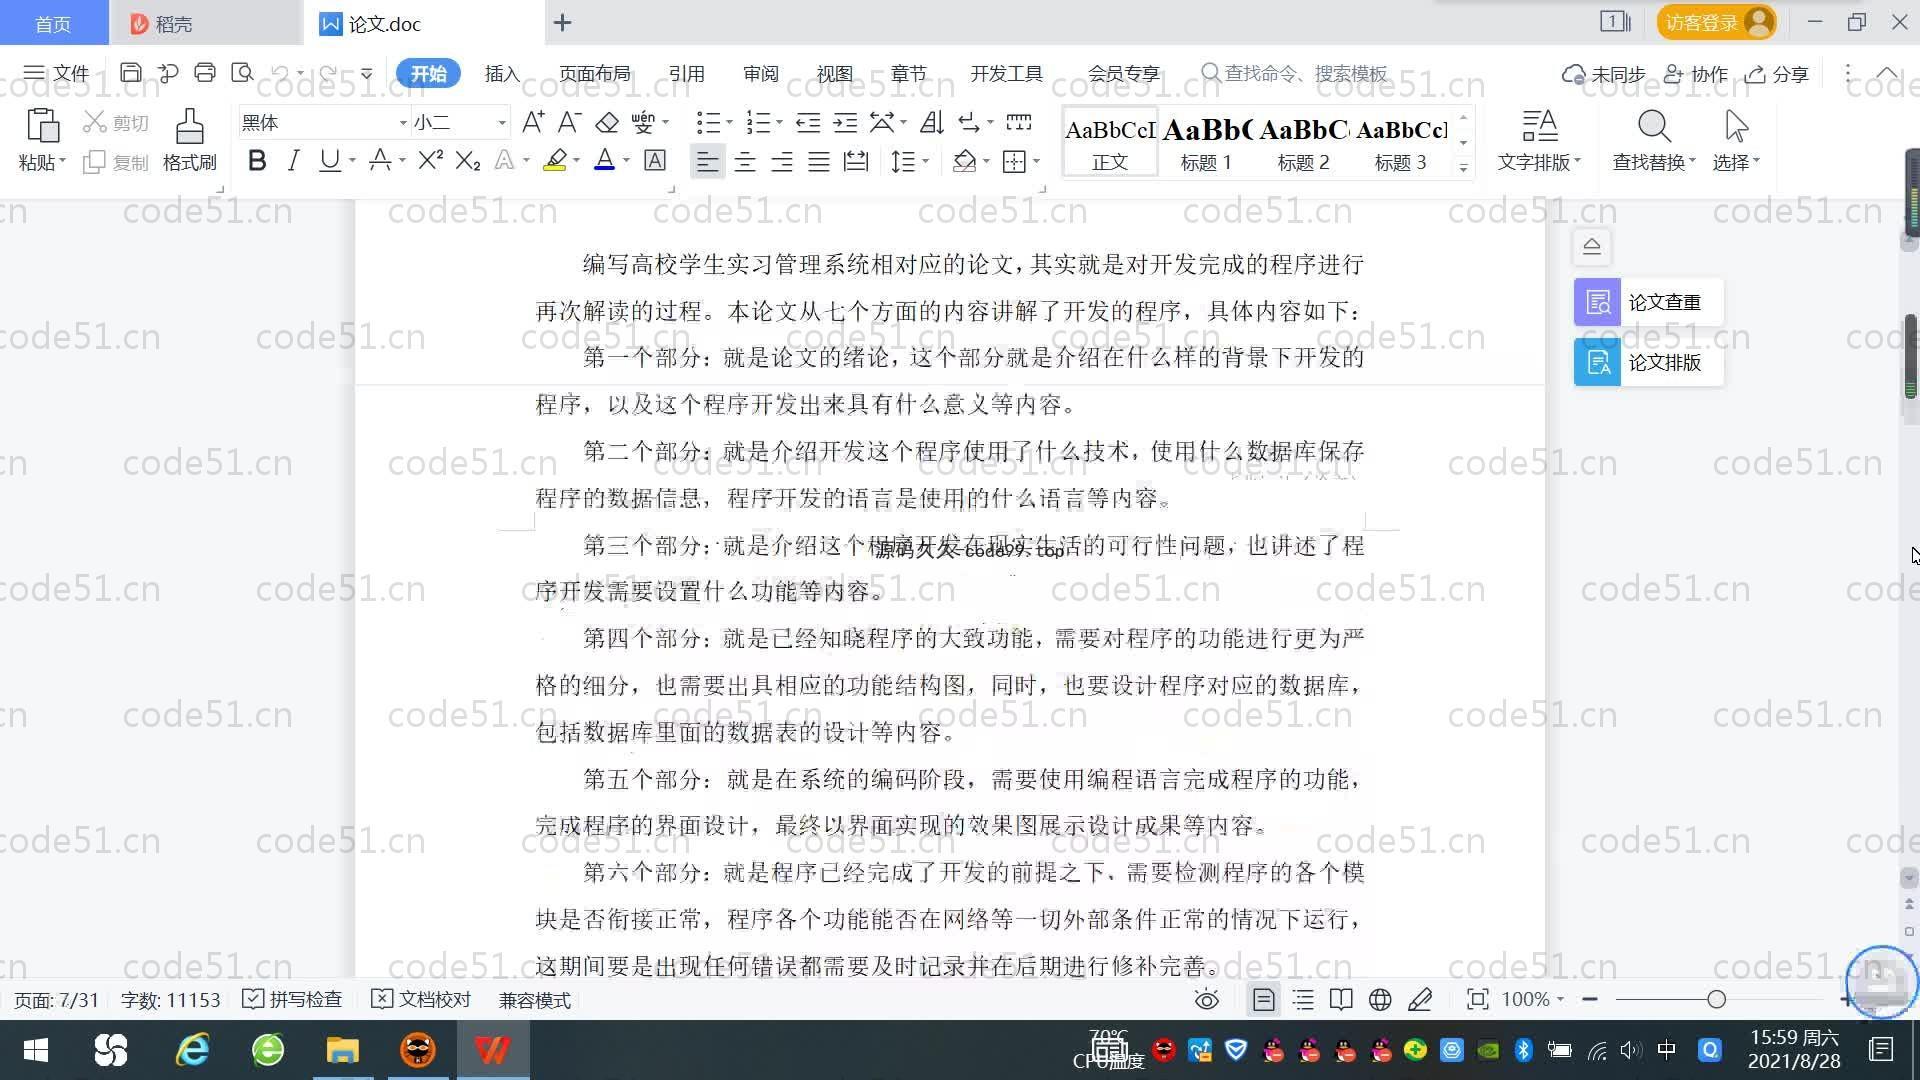Click the command search field
The height and width of the screenshot is (1080, 1920).
(x=1294, y=73)
